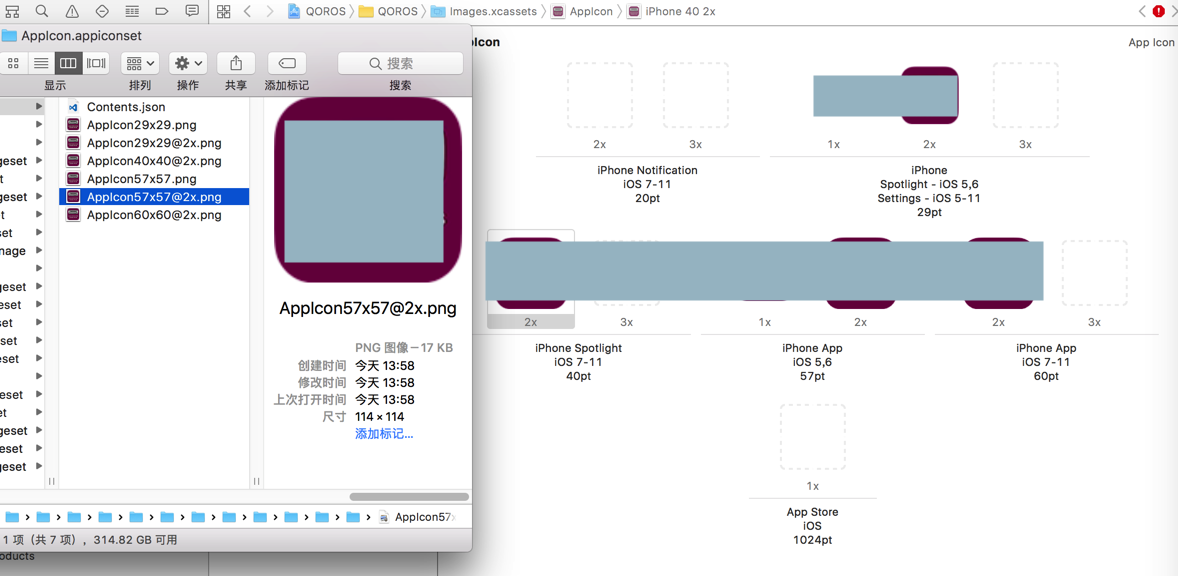Select iPhone Spotlight 40pt 2x icon slot
This screenshot has width=1178, height=576.
(x=530, y=273)
